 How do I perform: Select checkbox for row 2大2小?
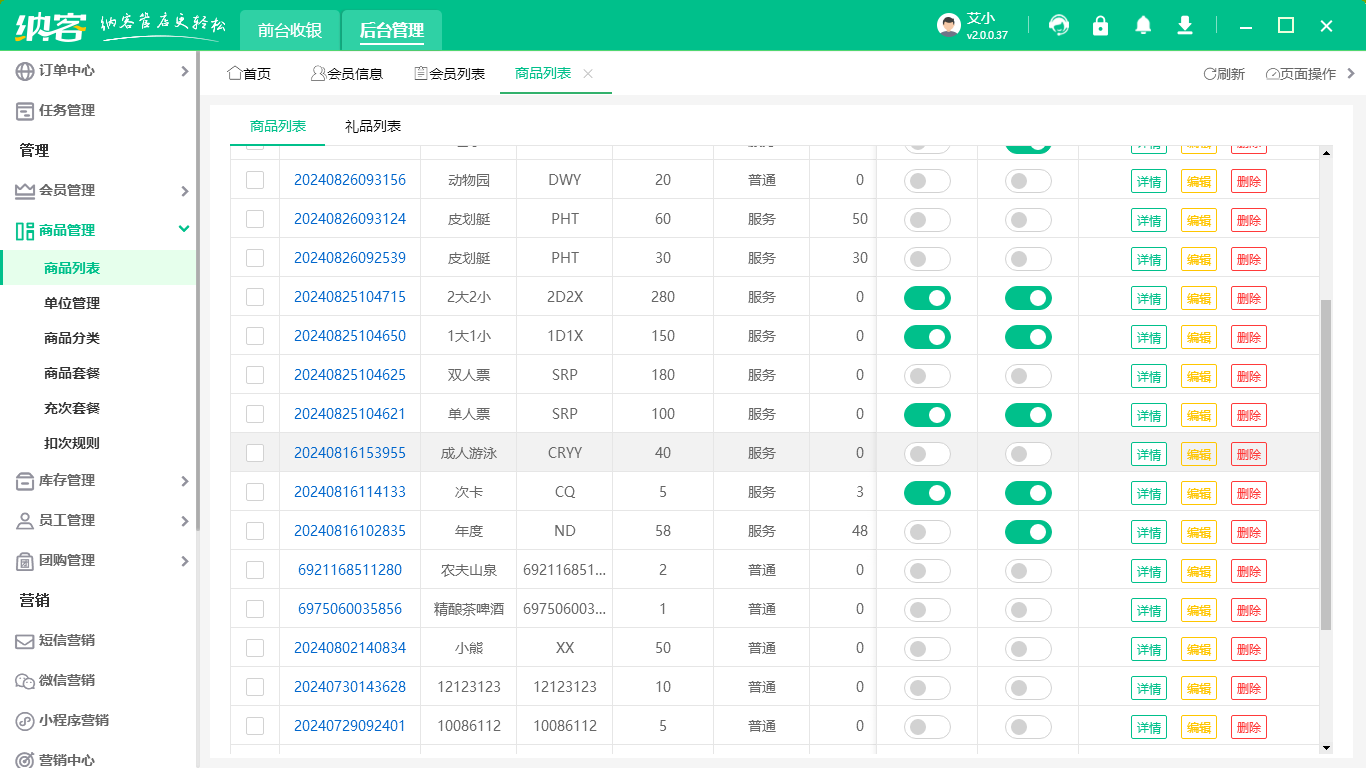coord(255,297)
